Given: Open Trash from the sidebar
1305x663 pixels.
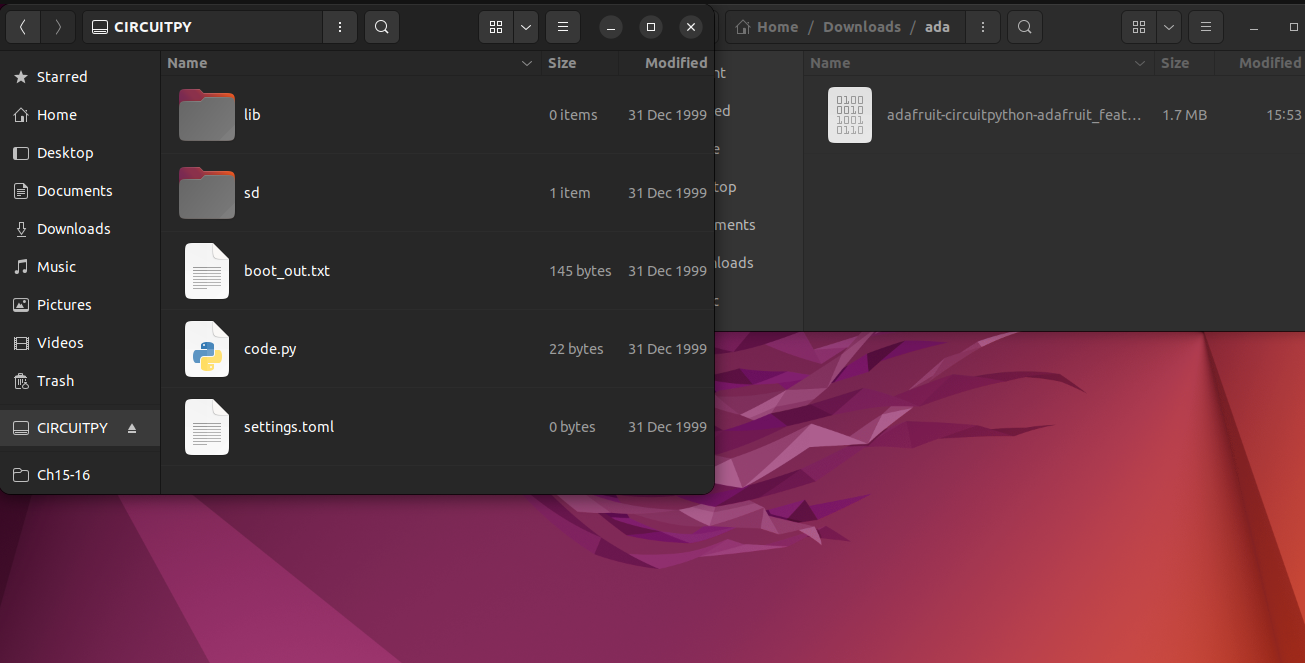Looking at the screenshot, I should click(x=55, y=381).
